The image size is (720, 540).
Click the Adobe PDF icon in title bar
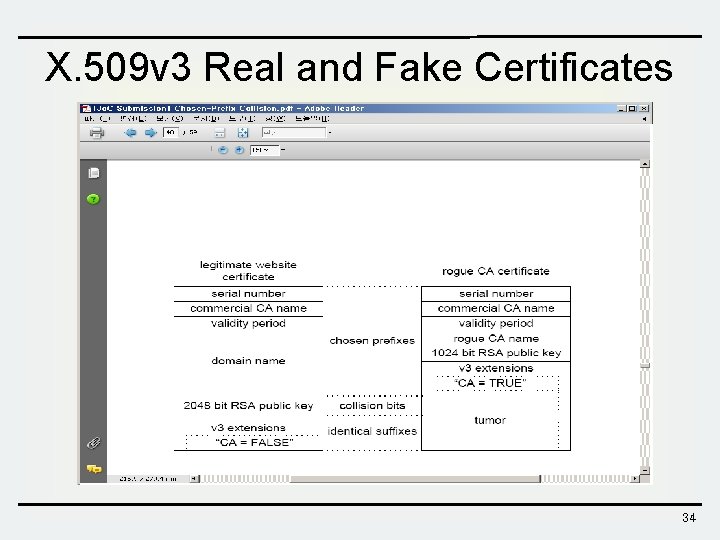pyautogui.click(x=86, y=108)
